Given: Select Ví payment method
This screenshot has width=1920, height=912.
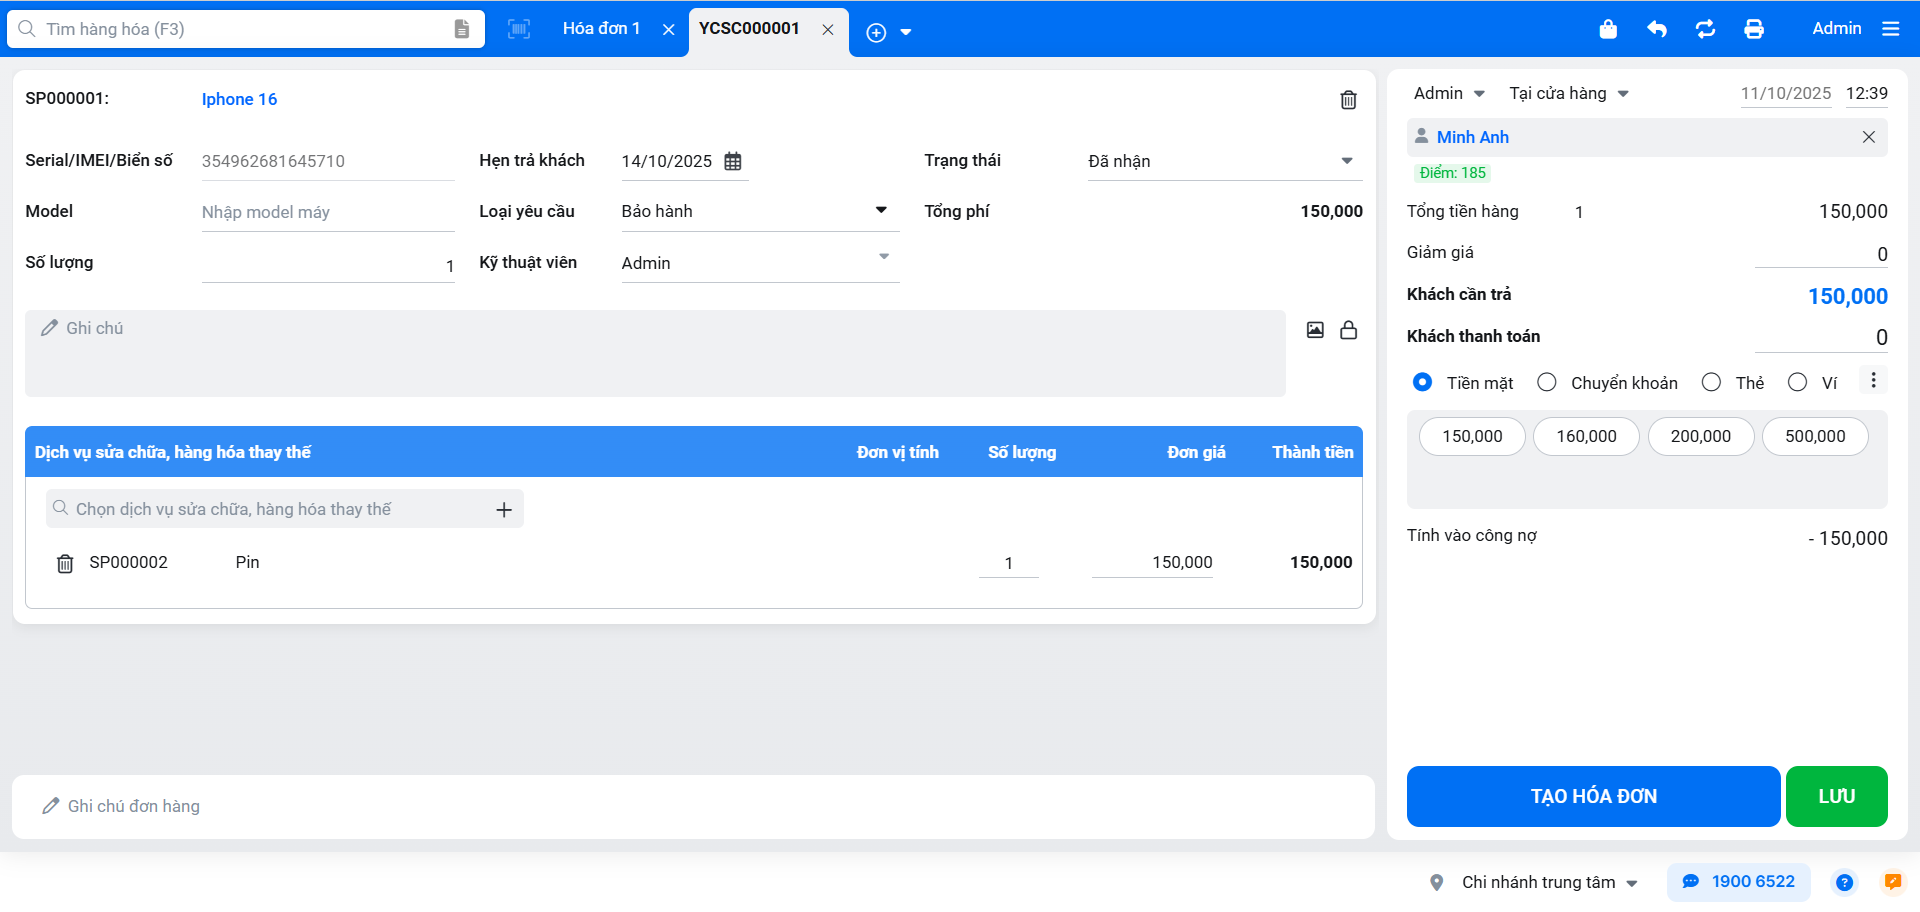Looking at the screenshot, I should click(1797, 382).
